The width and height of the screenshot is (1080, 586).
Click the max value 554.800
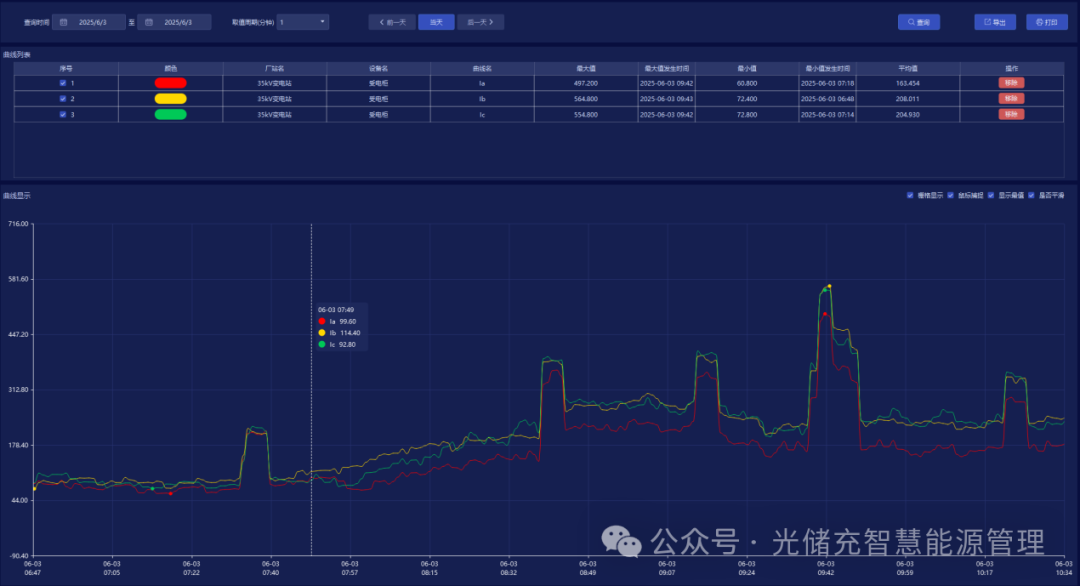586,114
